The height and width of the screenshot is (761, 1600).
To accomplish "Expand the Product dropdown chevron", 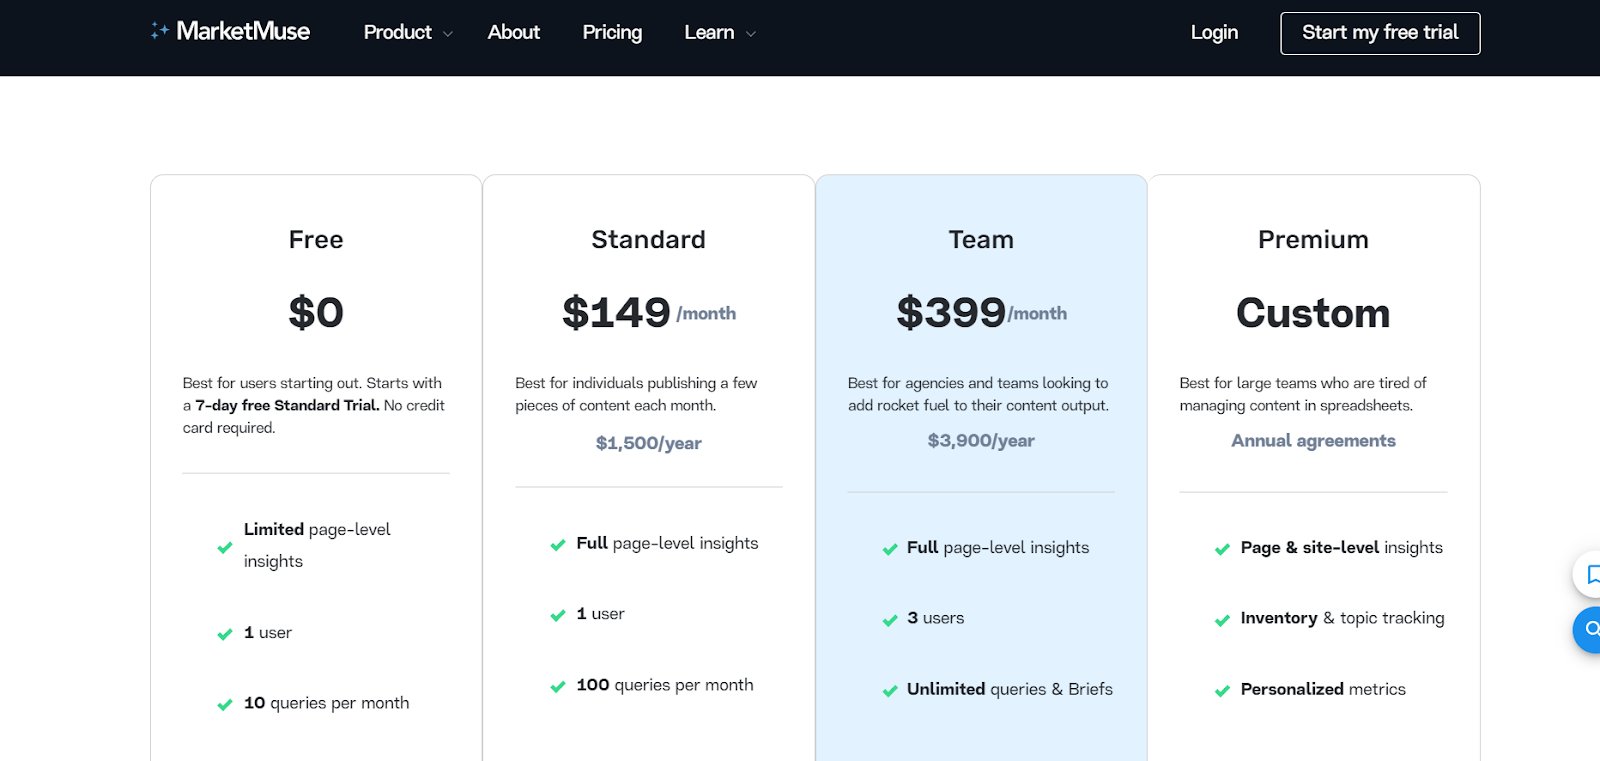I will pos(448,34).
